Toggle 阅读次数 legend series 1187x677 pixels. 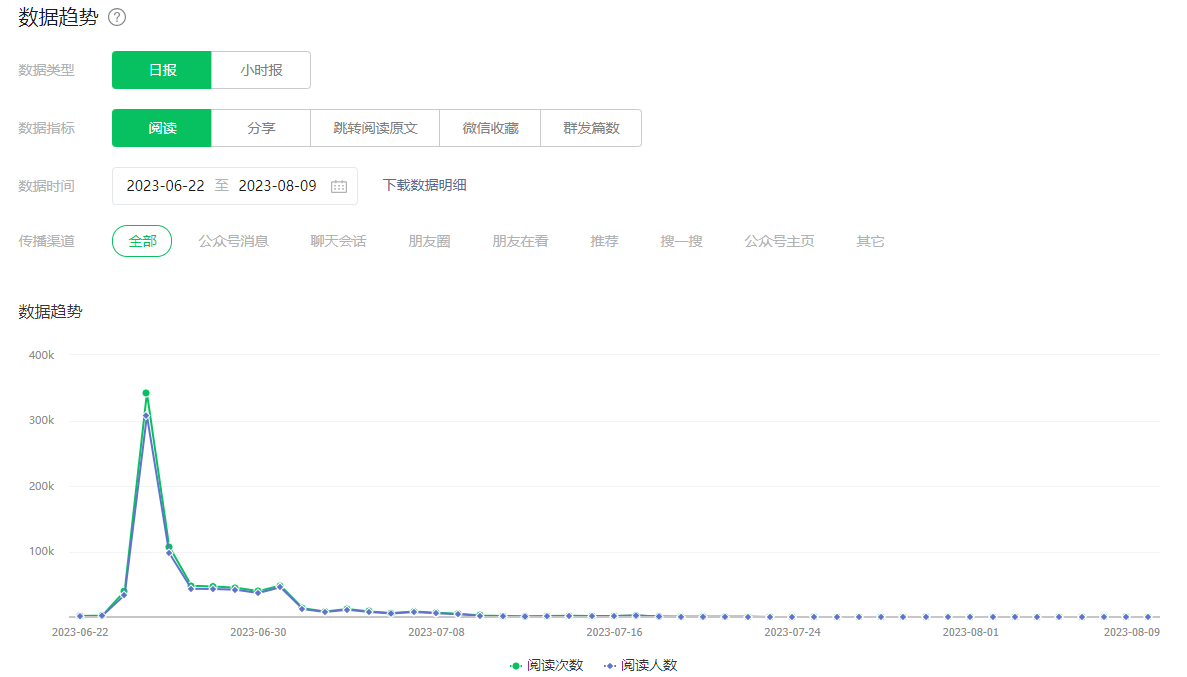547,665
